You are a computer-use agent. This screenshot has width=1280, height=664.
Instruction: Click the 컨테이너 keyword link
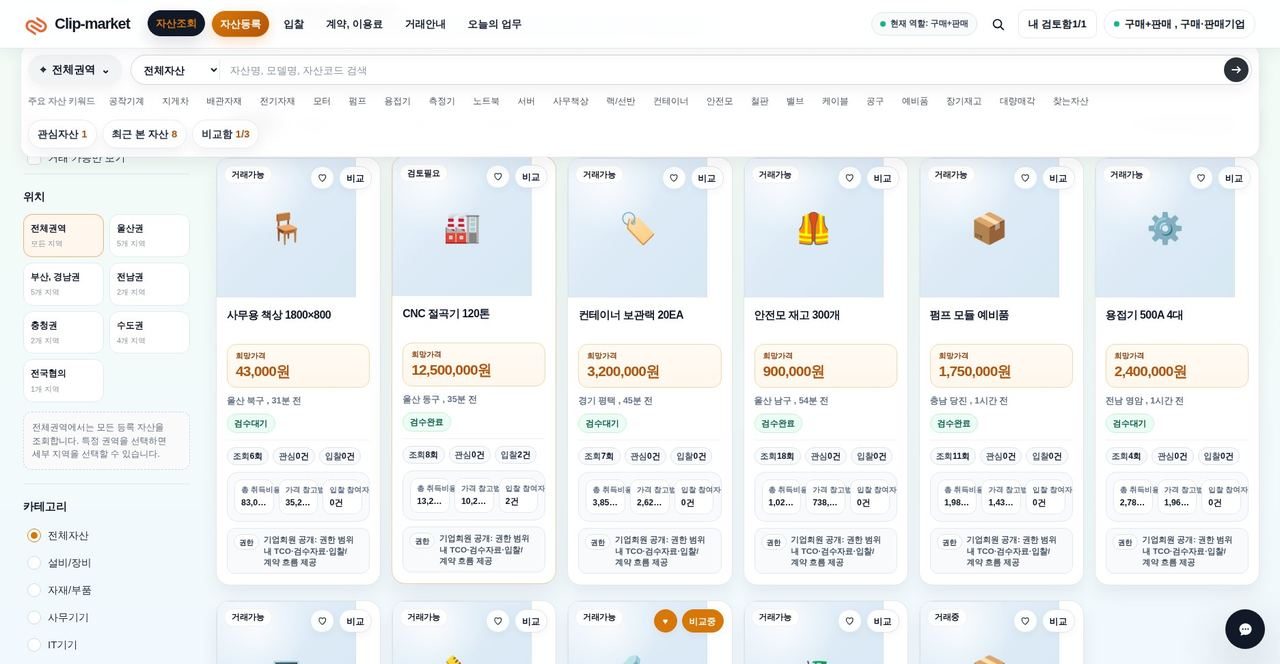pyautogui.click(x=671, y=102)
